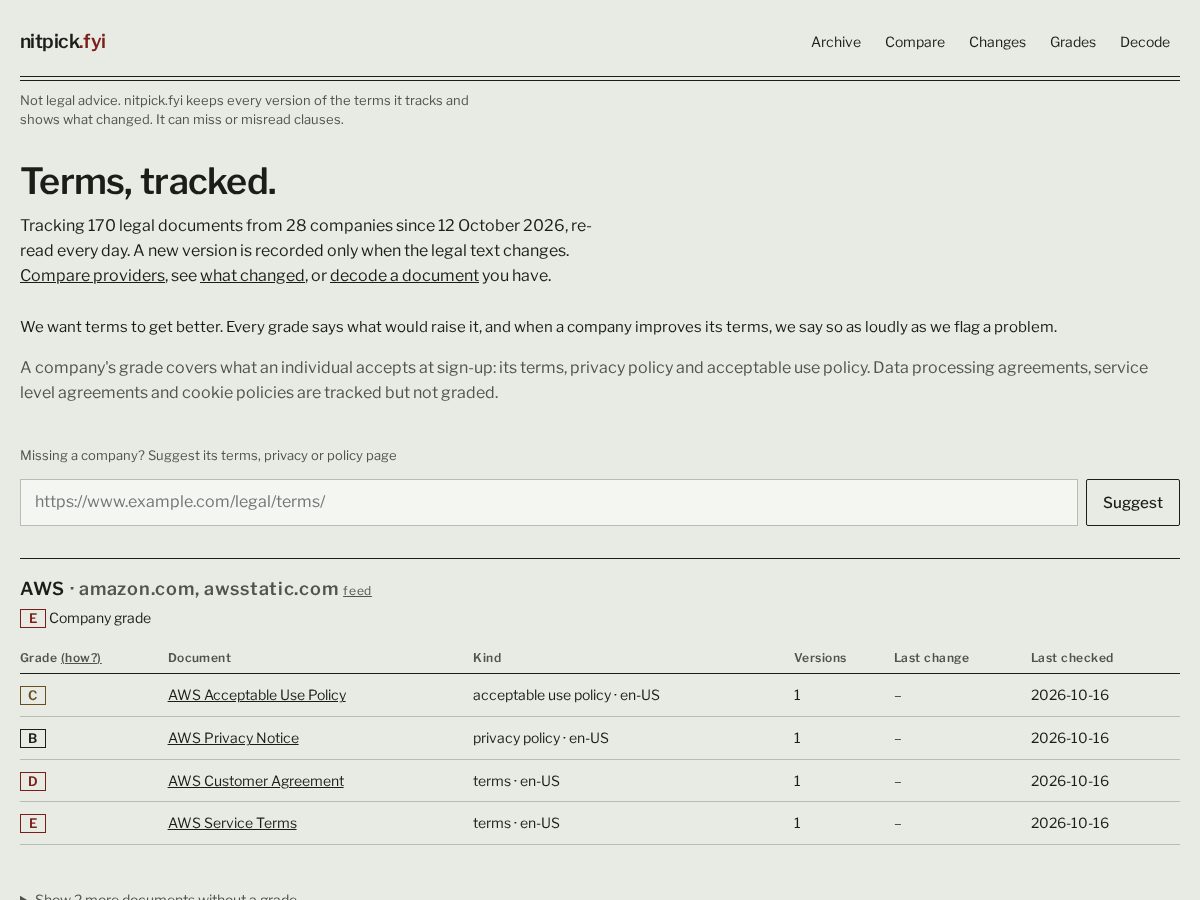This screenshot has height=900, width=1200.
Task: Click the B grade badge for Privacy Notice
Action: click(33, 738)
